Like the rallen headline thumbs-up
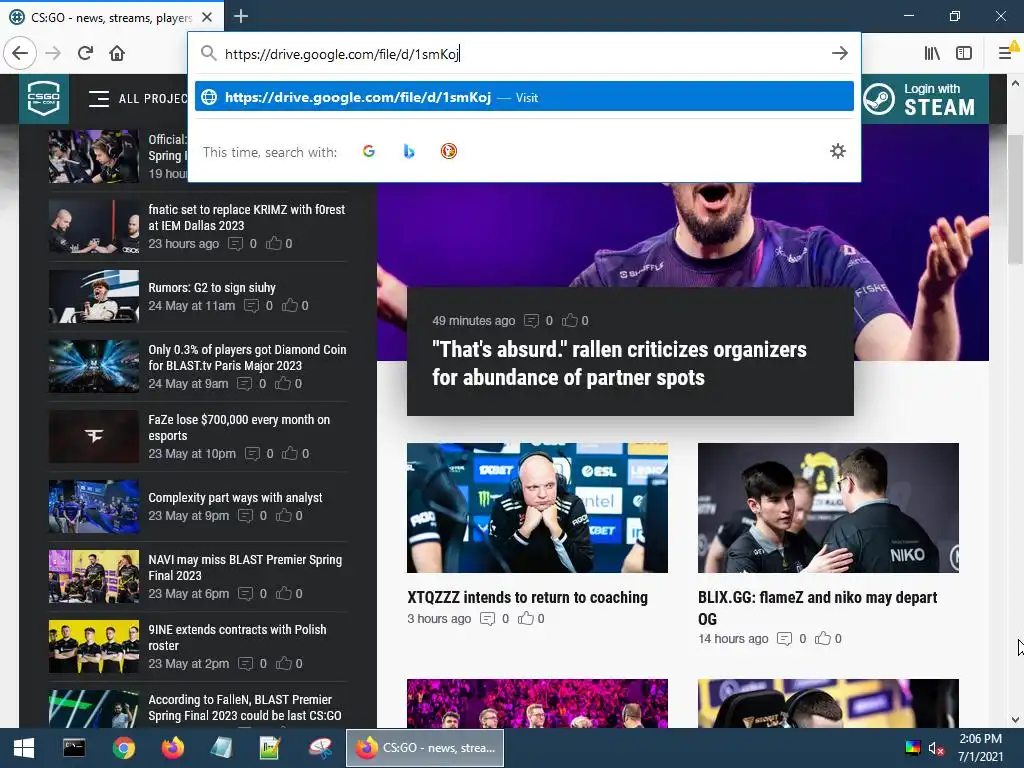The height and width of the screenshot is (768, 1024). pos(570,320)
